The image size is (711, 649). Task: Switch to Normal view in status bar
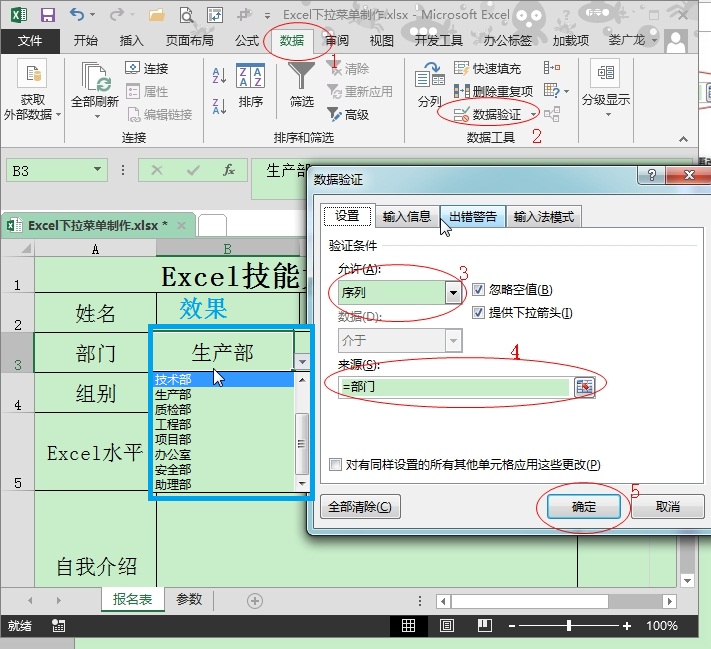click(408, 626)
